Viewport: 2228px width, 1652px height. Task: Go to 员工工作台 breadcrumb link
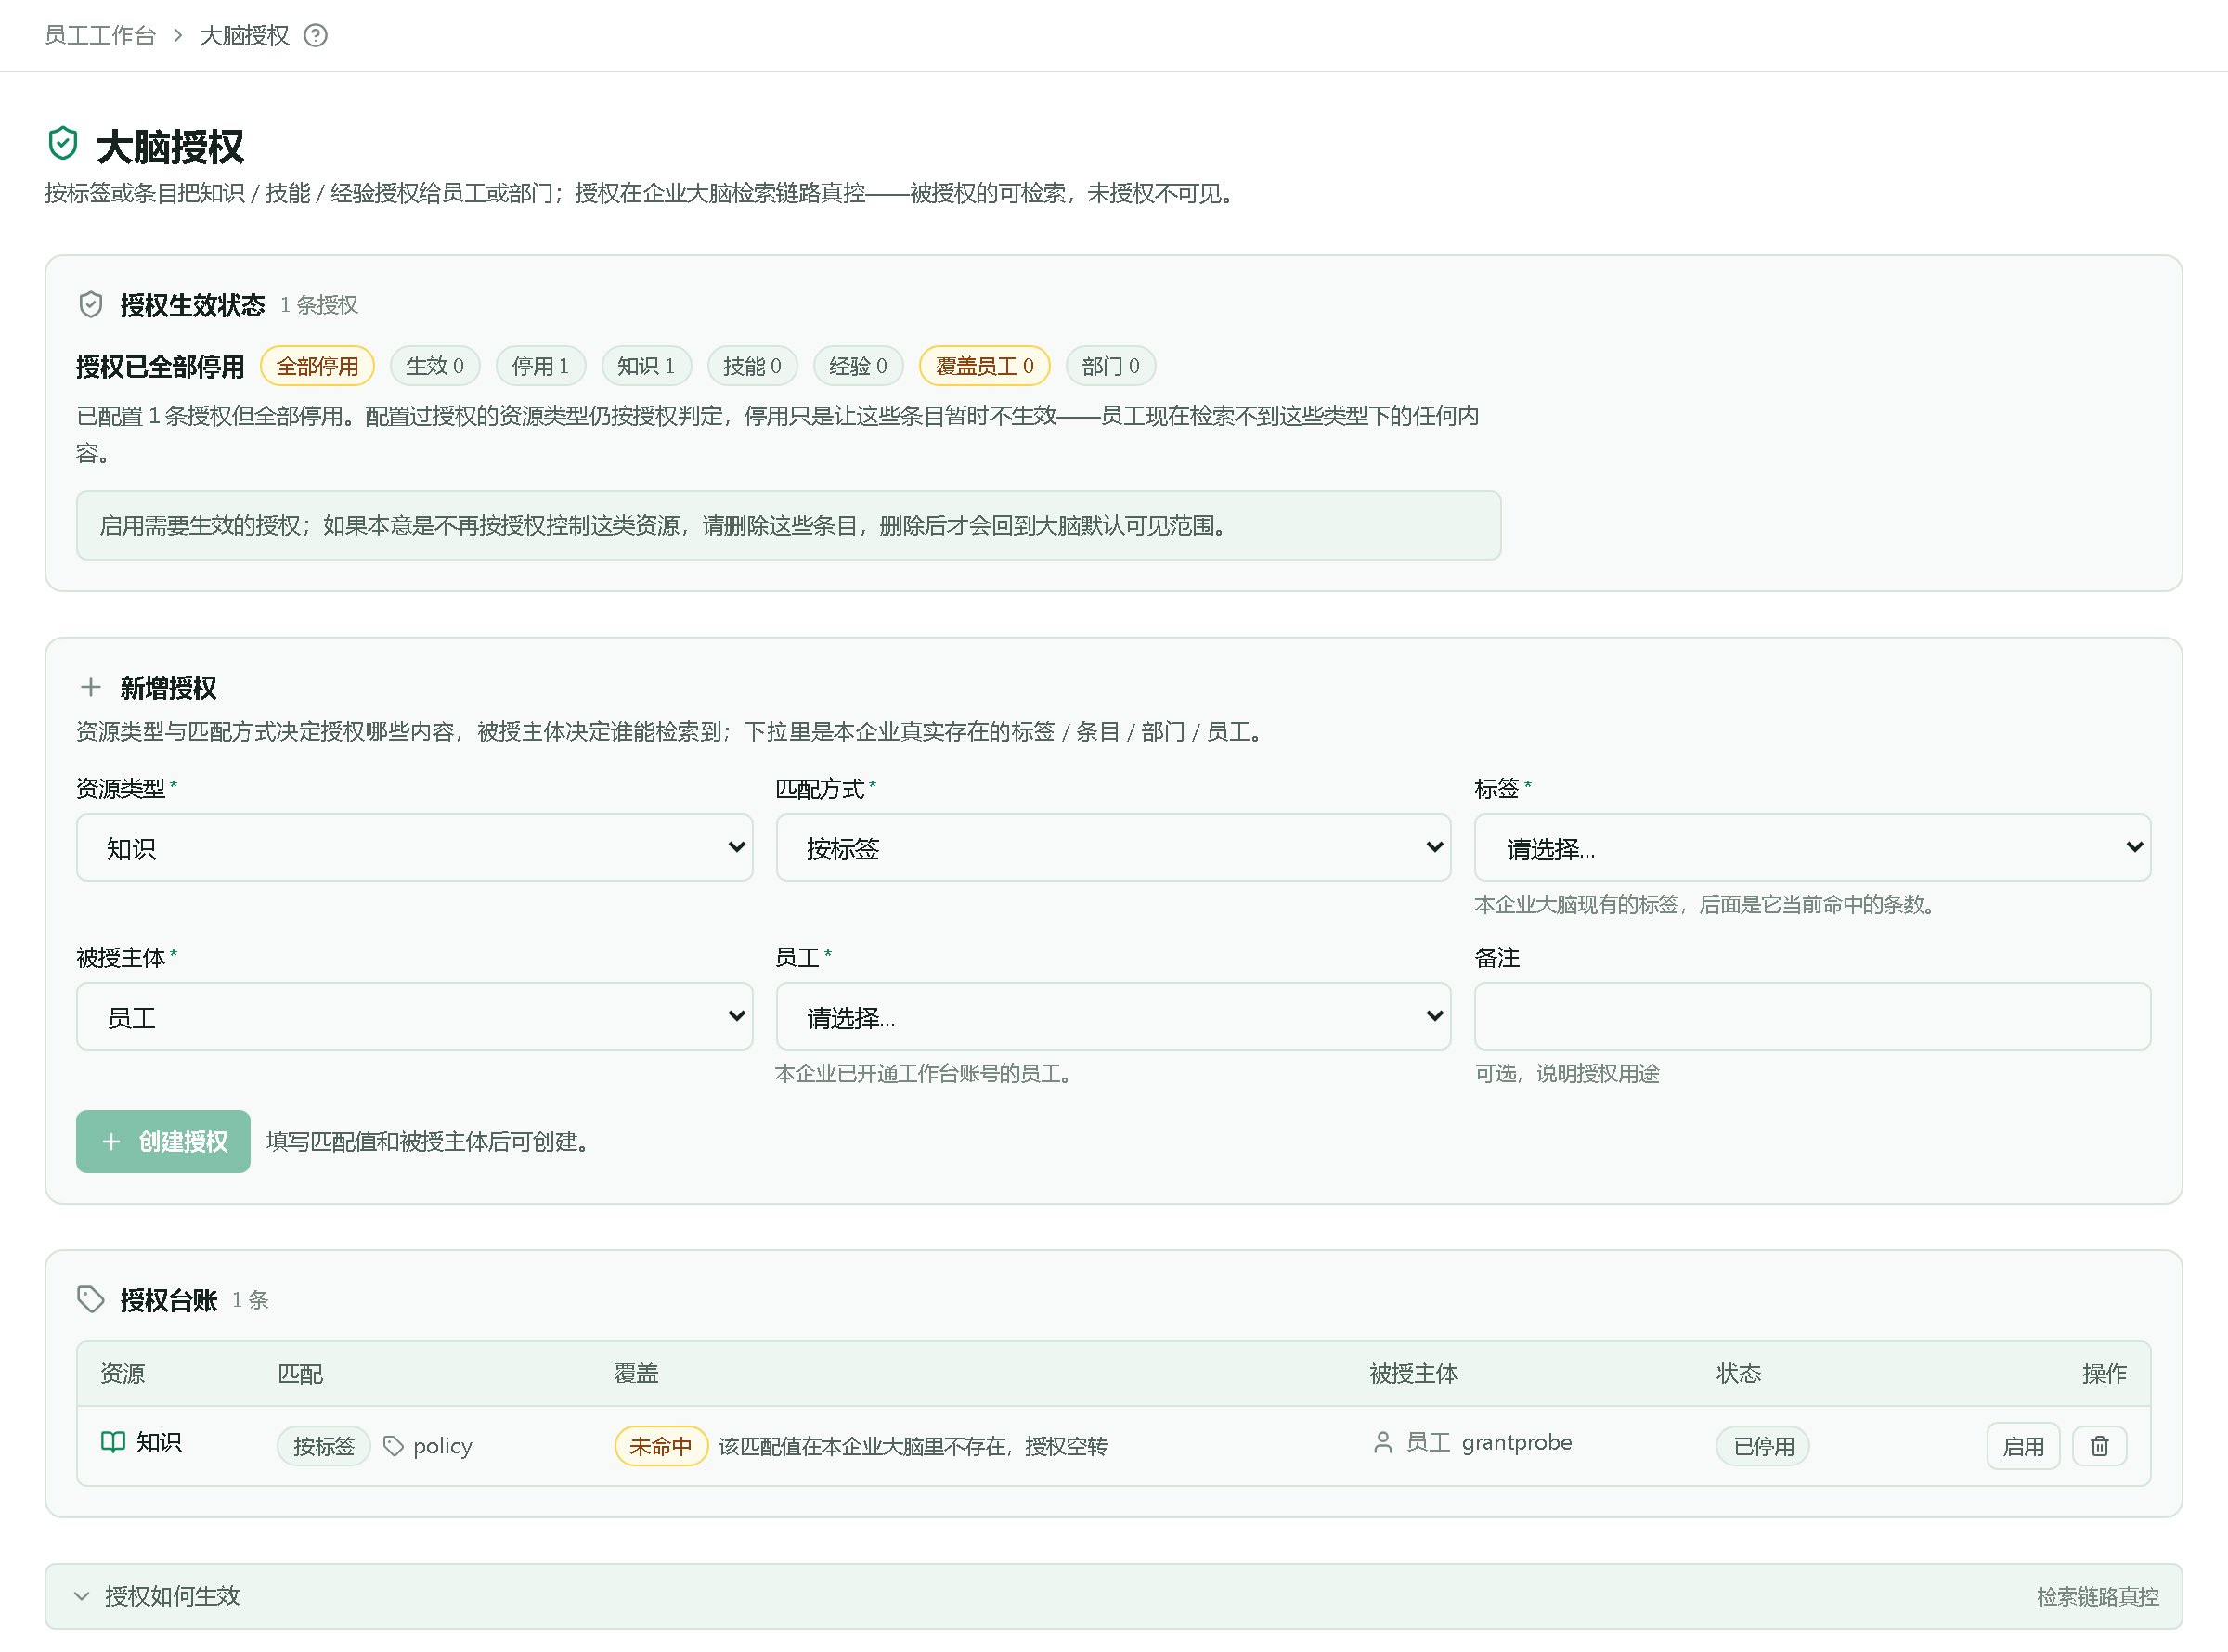click(100, 36)
